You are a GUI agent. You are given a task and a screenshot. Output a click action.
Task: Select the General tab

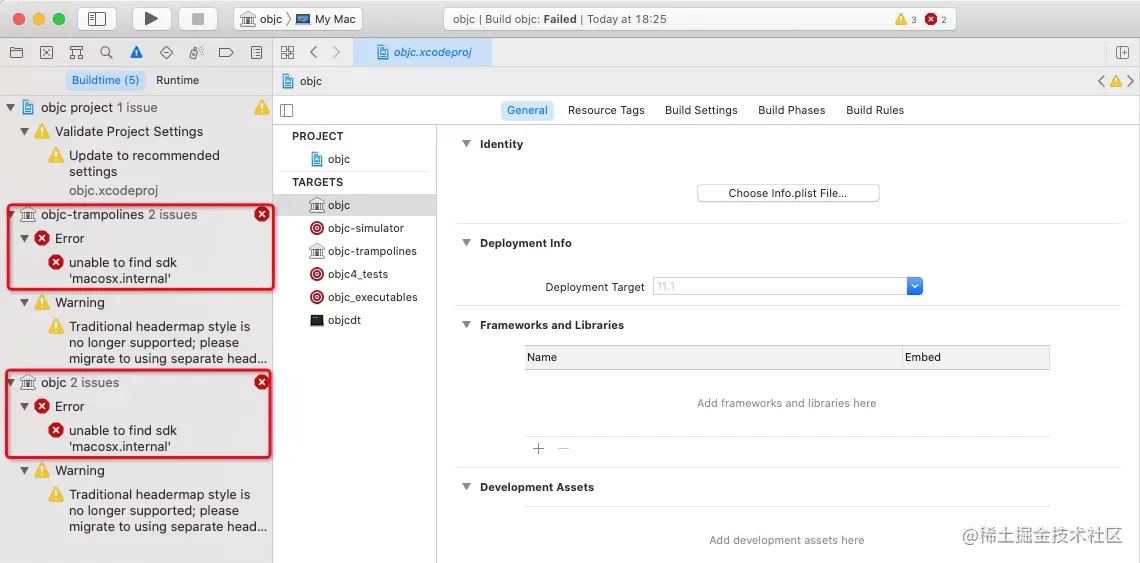point(527,111)
